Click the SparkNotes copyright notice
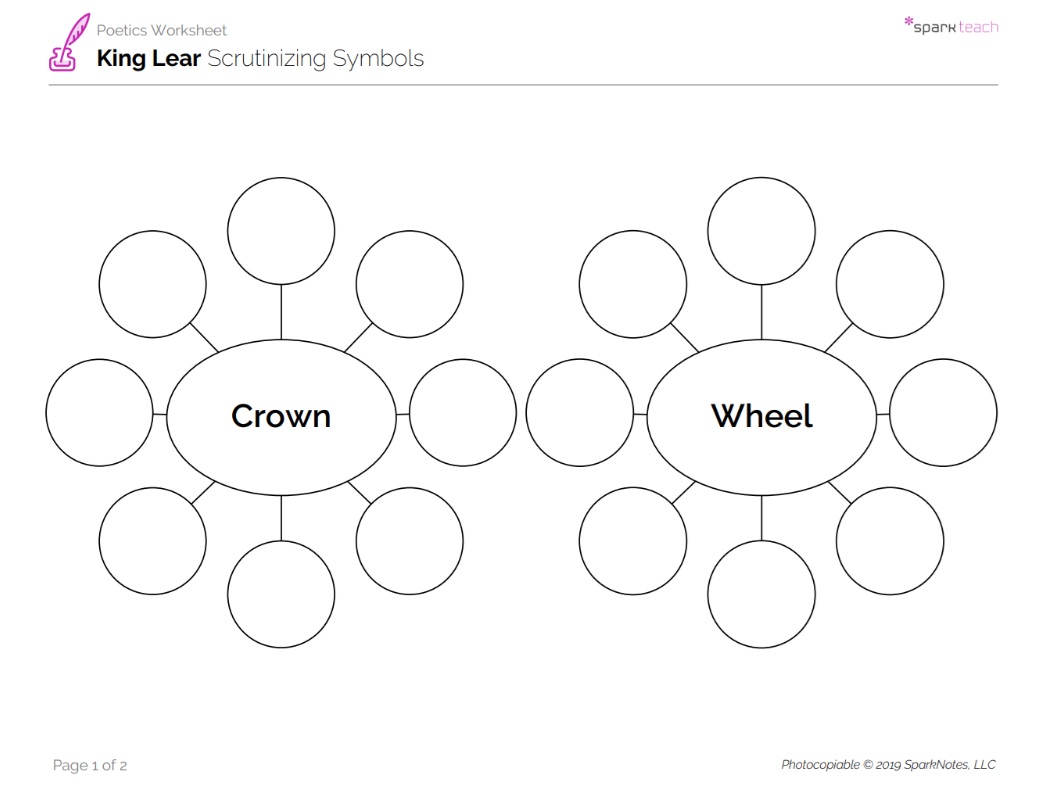The image size is (1062, 793). click(888, 765)
